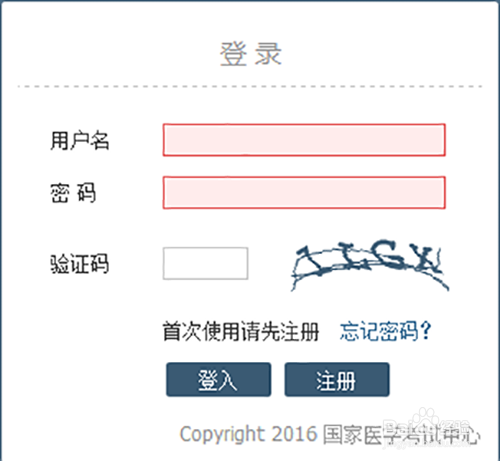The height and width of the screenshot is (461, 500).
Task: Click the 登入 login button
Action: click(x=219, y=380)
